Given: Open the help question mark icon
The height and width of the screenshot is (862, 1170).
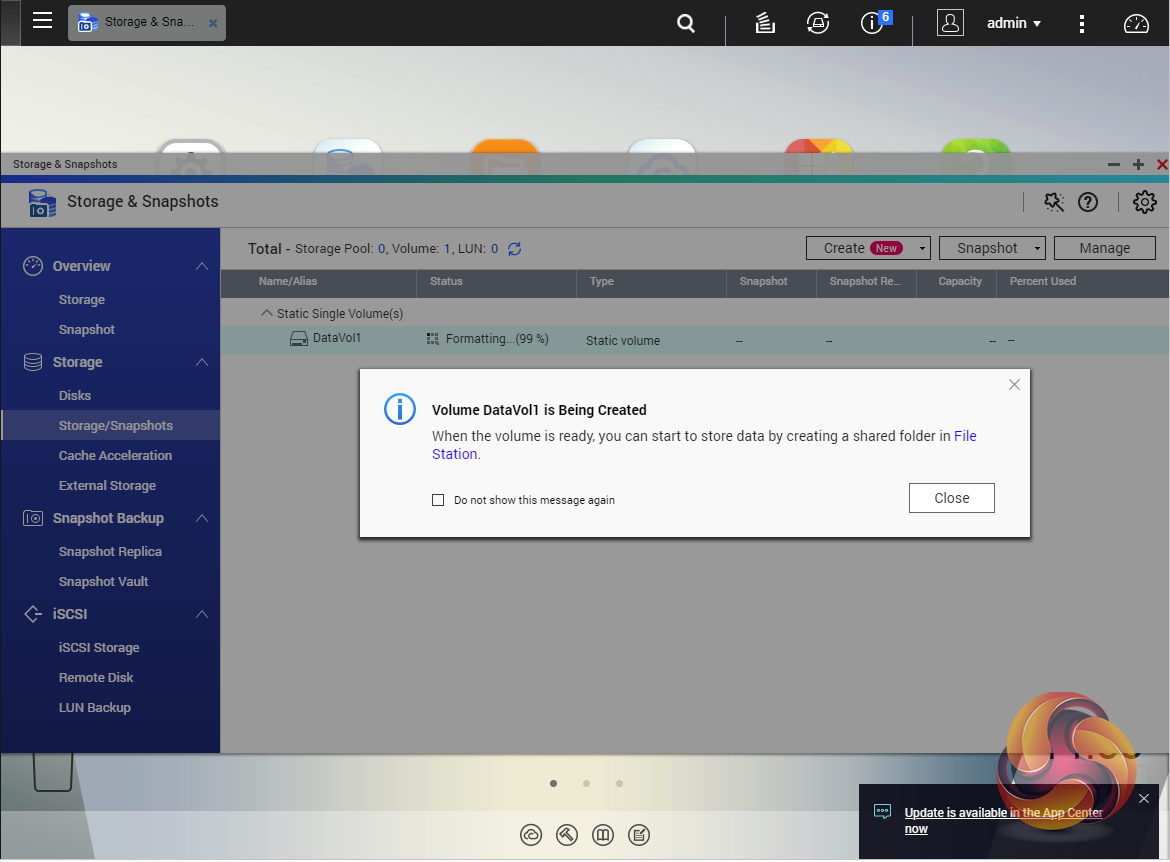Looking at the screenshot, I should click(x=1088, y=202).
